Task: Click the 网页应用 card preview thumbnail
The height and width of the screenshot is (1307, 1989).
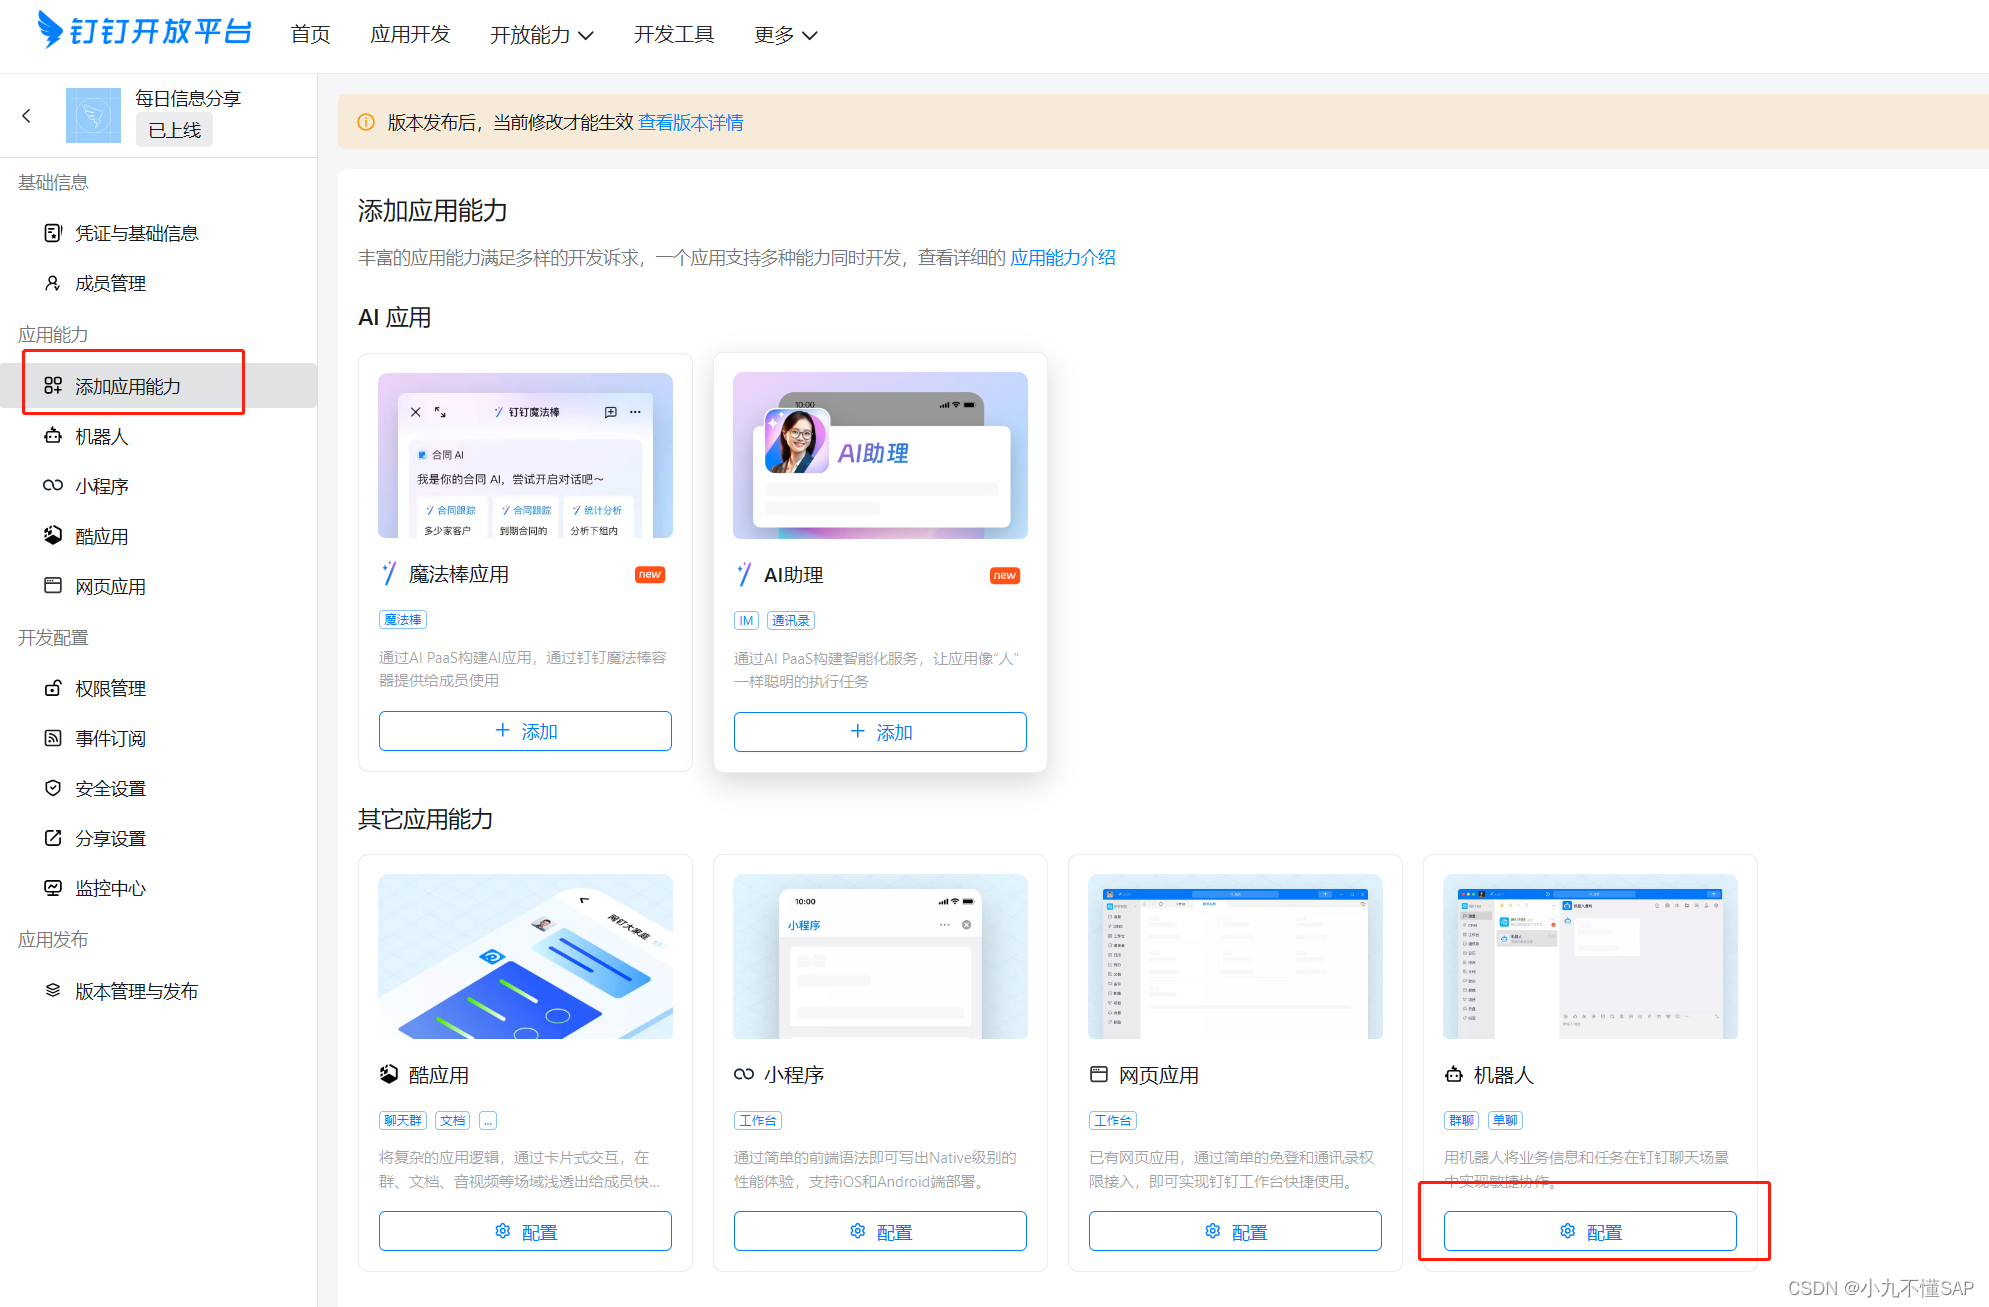Action: 1235,957
